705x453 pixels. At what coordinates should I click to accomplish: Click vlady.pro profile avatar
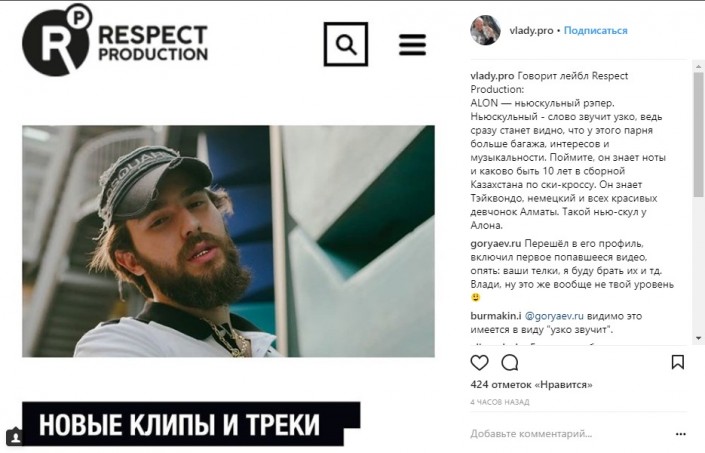point(485,30)
